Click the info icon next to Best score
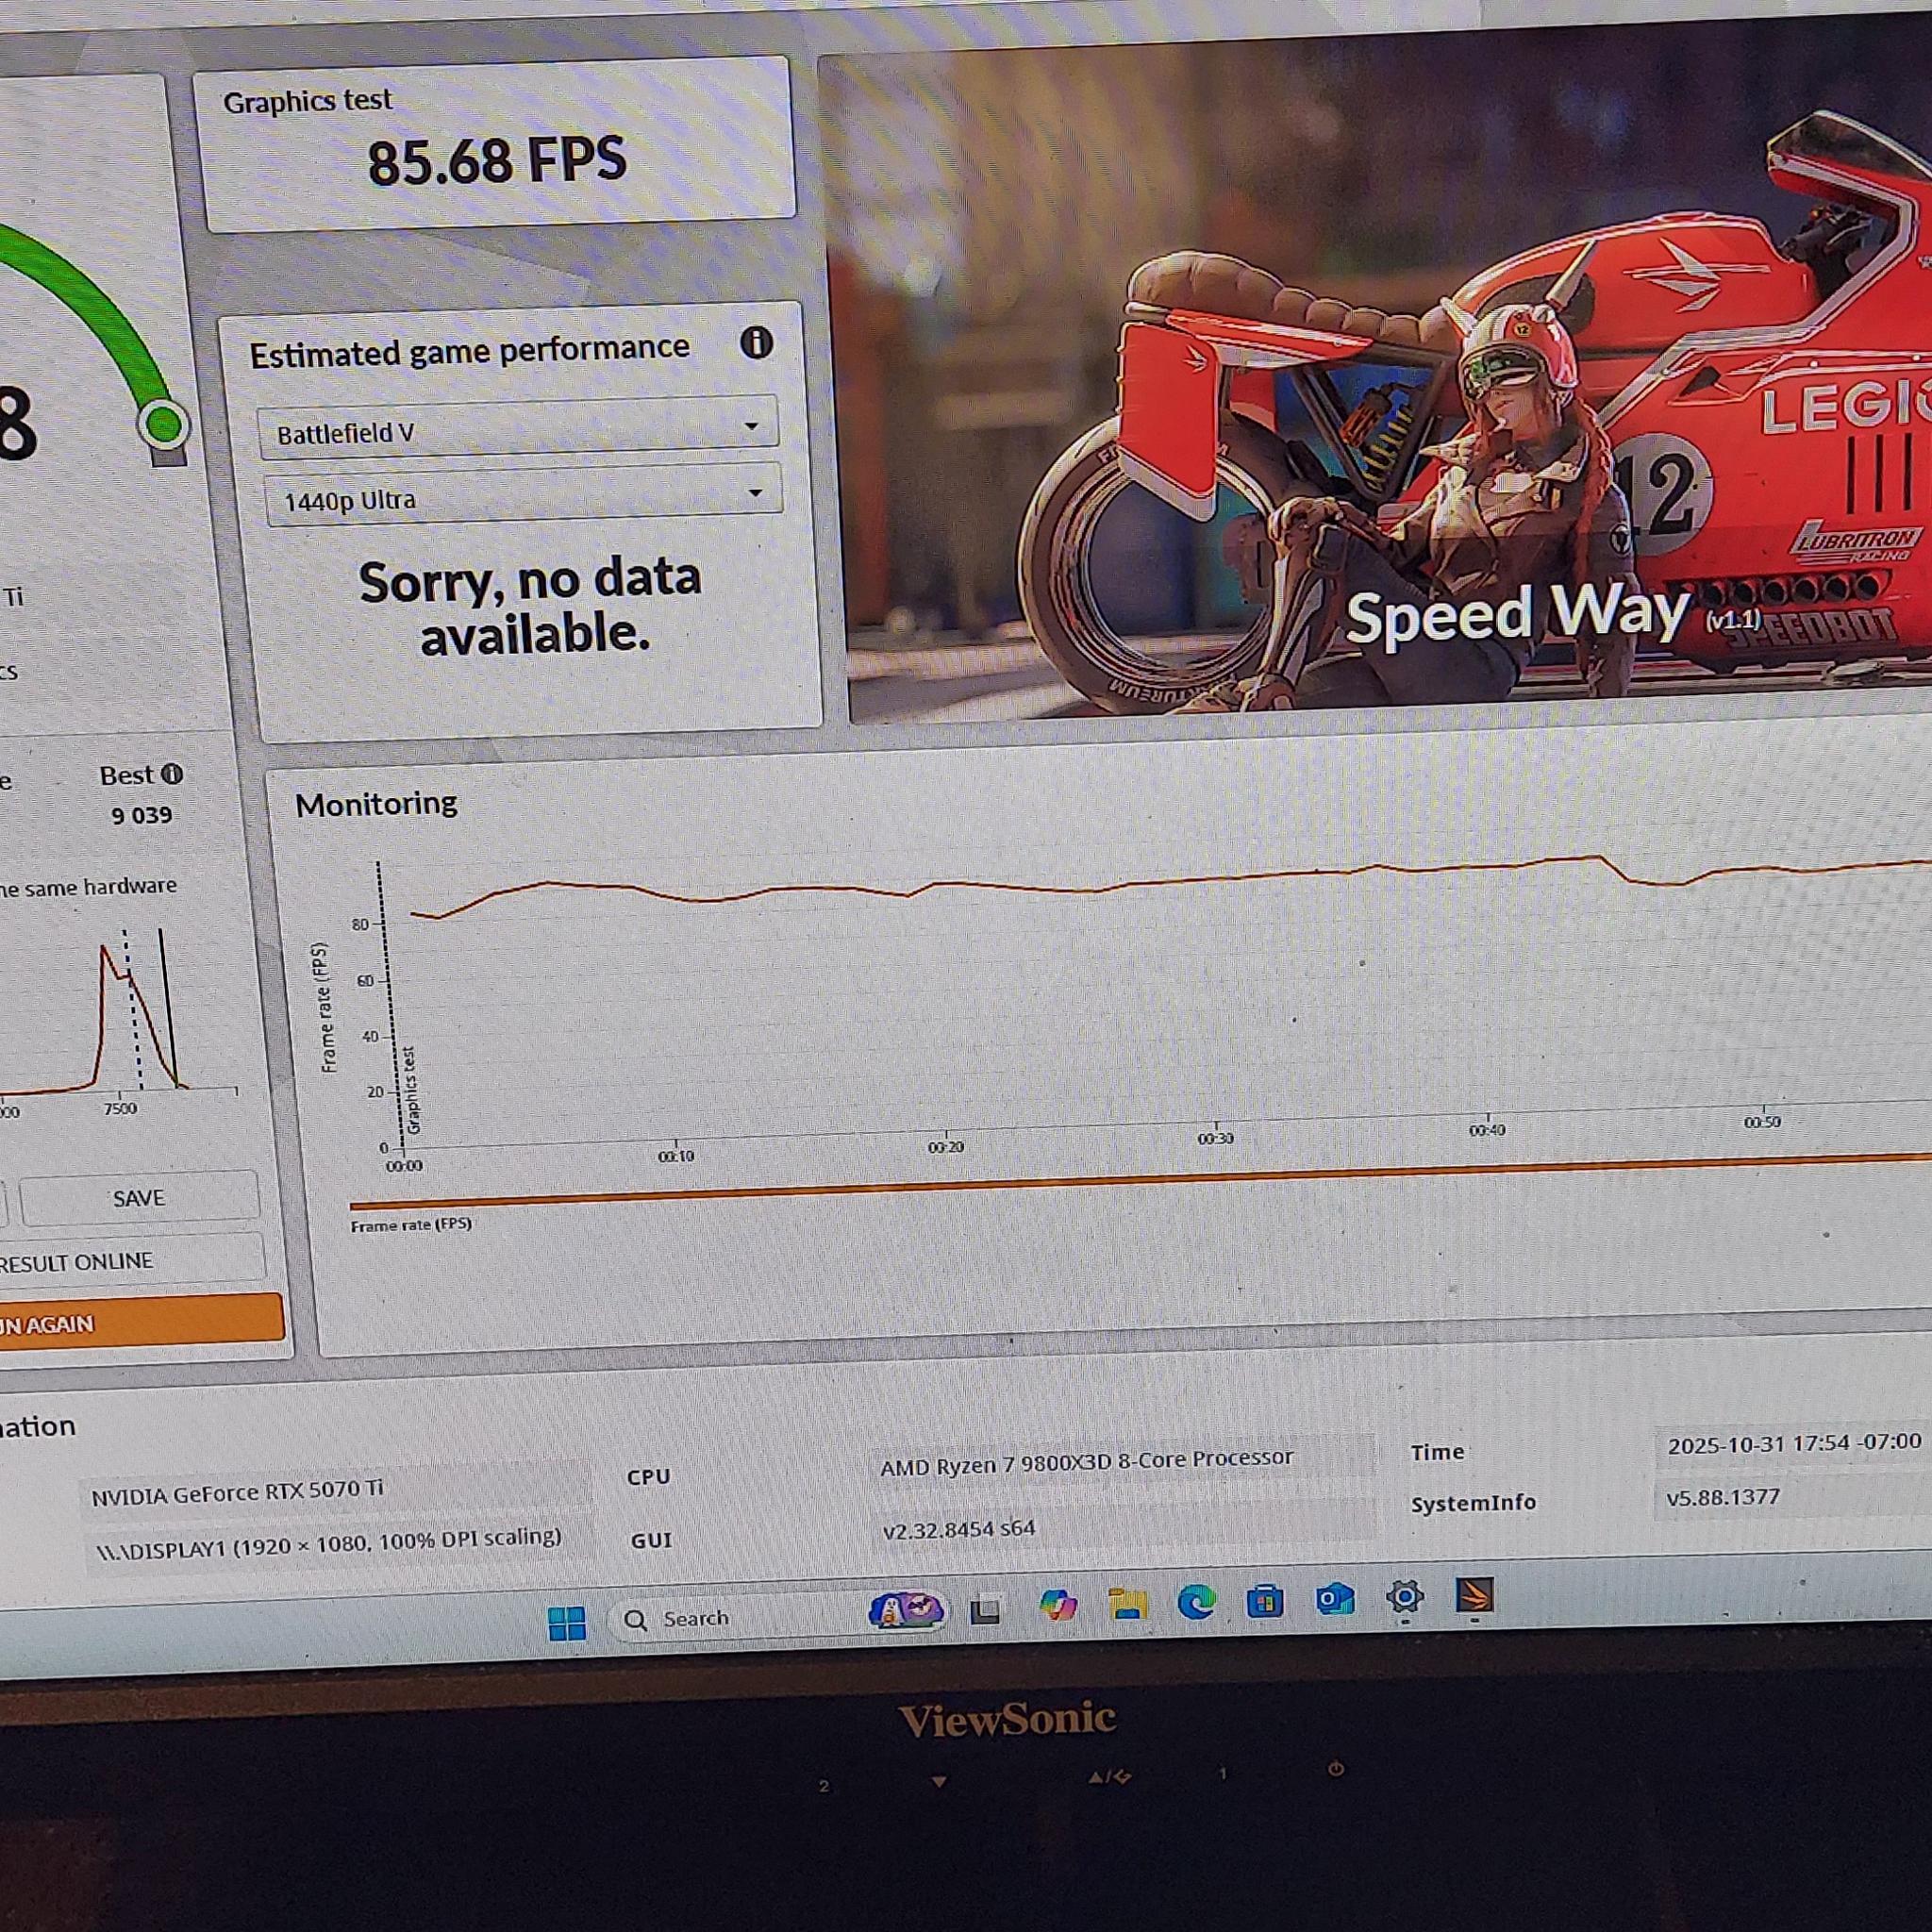Viewport: 1932px width, 1932px height. [x=172, y=775]
